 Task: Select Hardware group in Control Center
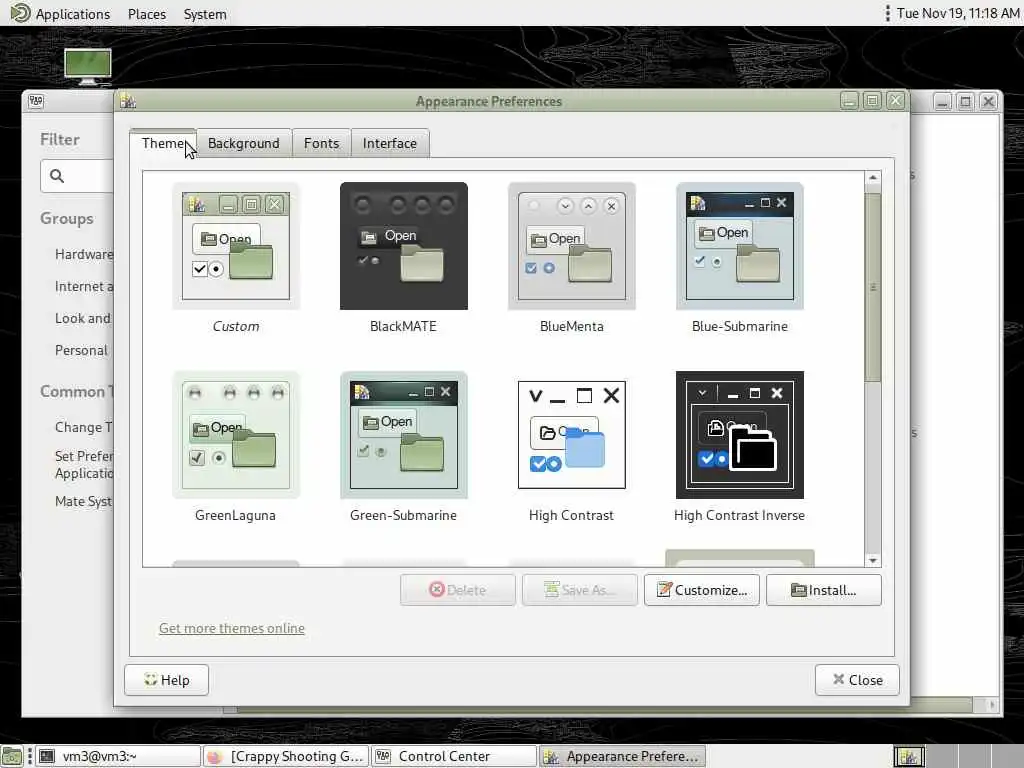(x=84, y=254)
